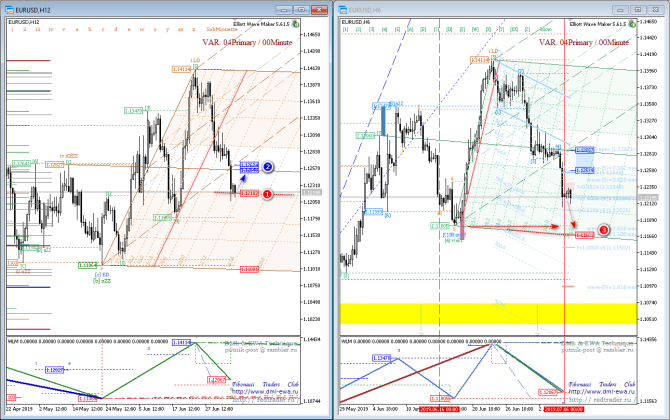Screen dimensions: 670x420
Task: Select wave label d in H12 chart
Action: (x=115, y=29)
